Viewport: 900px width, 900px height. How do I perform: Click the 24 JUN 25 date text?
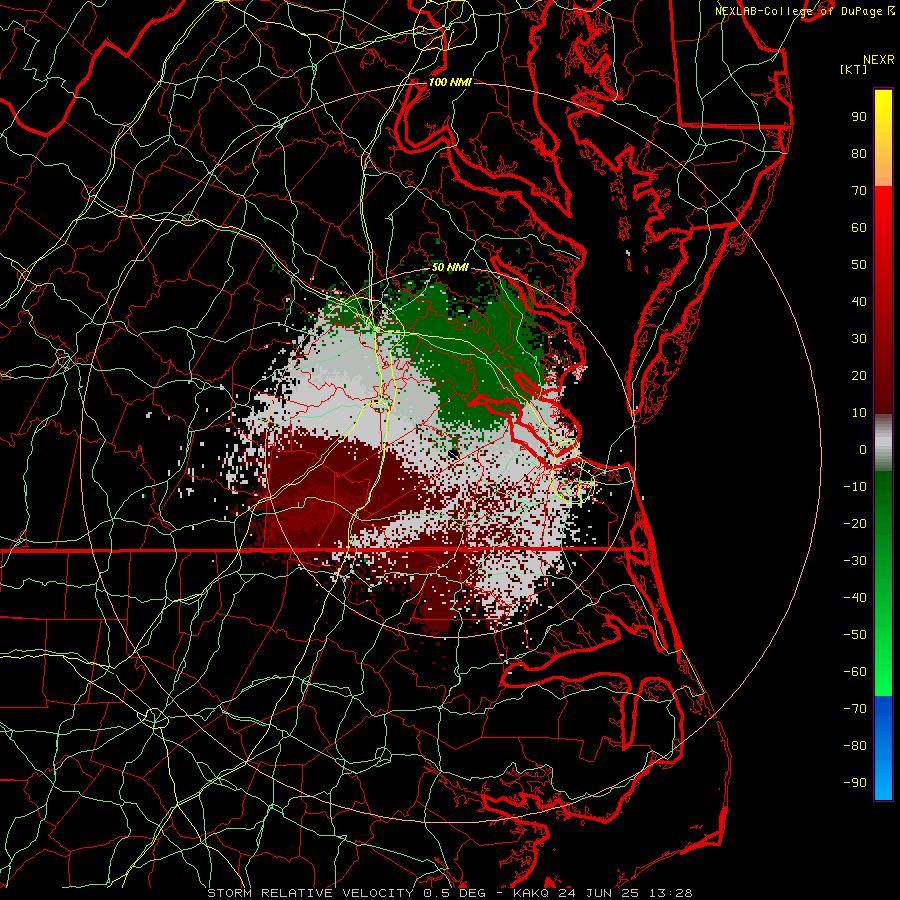point(599,893)
